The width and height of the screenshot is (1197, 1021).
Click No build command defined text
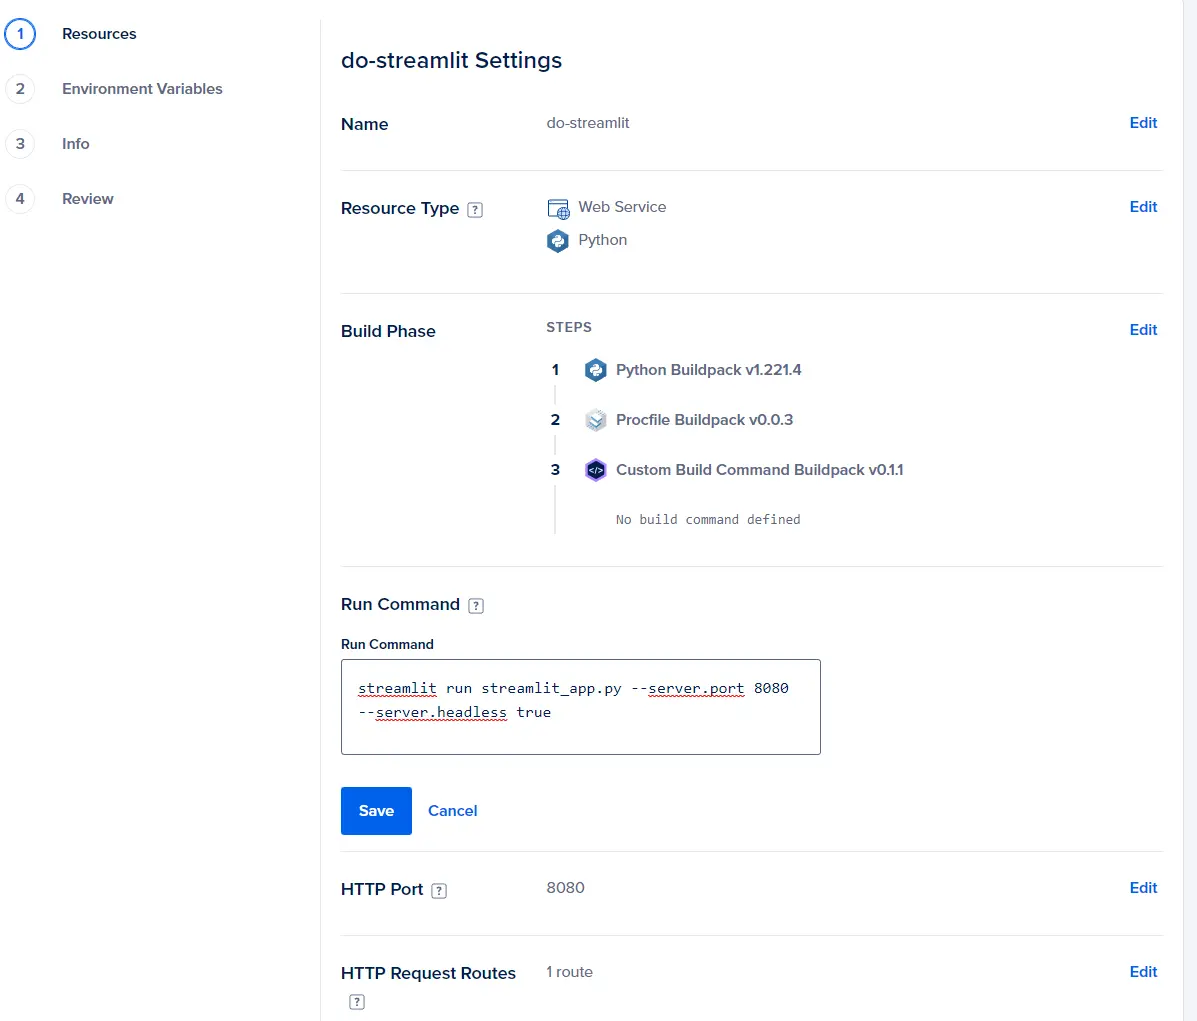click(708, 519)
